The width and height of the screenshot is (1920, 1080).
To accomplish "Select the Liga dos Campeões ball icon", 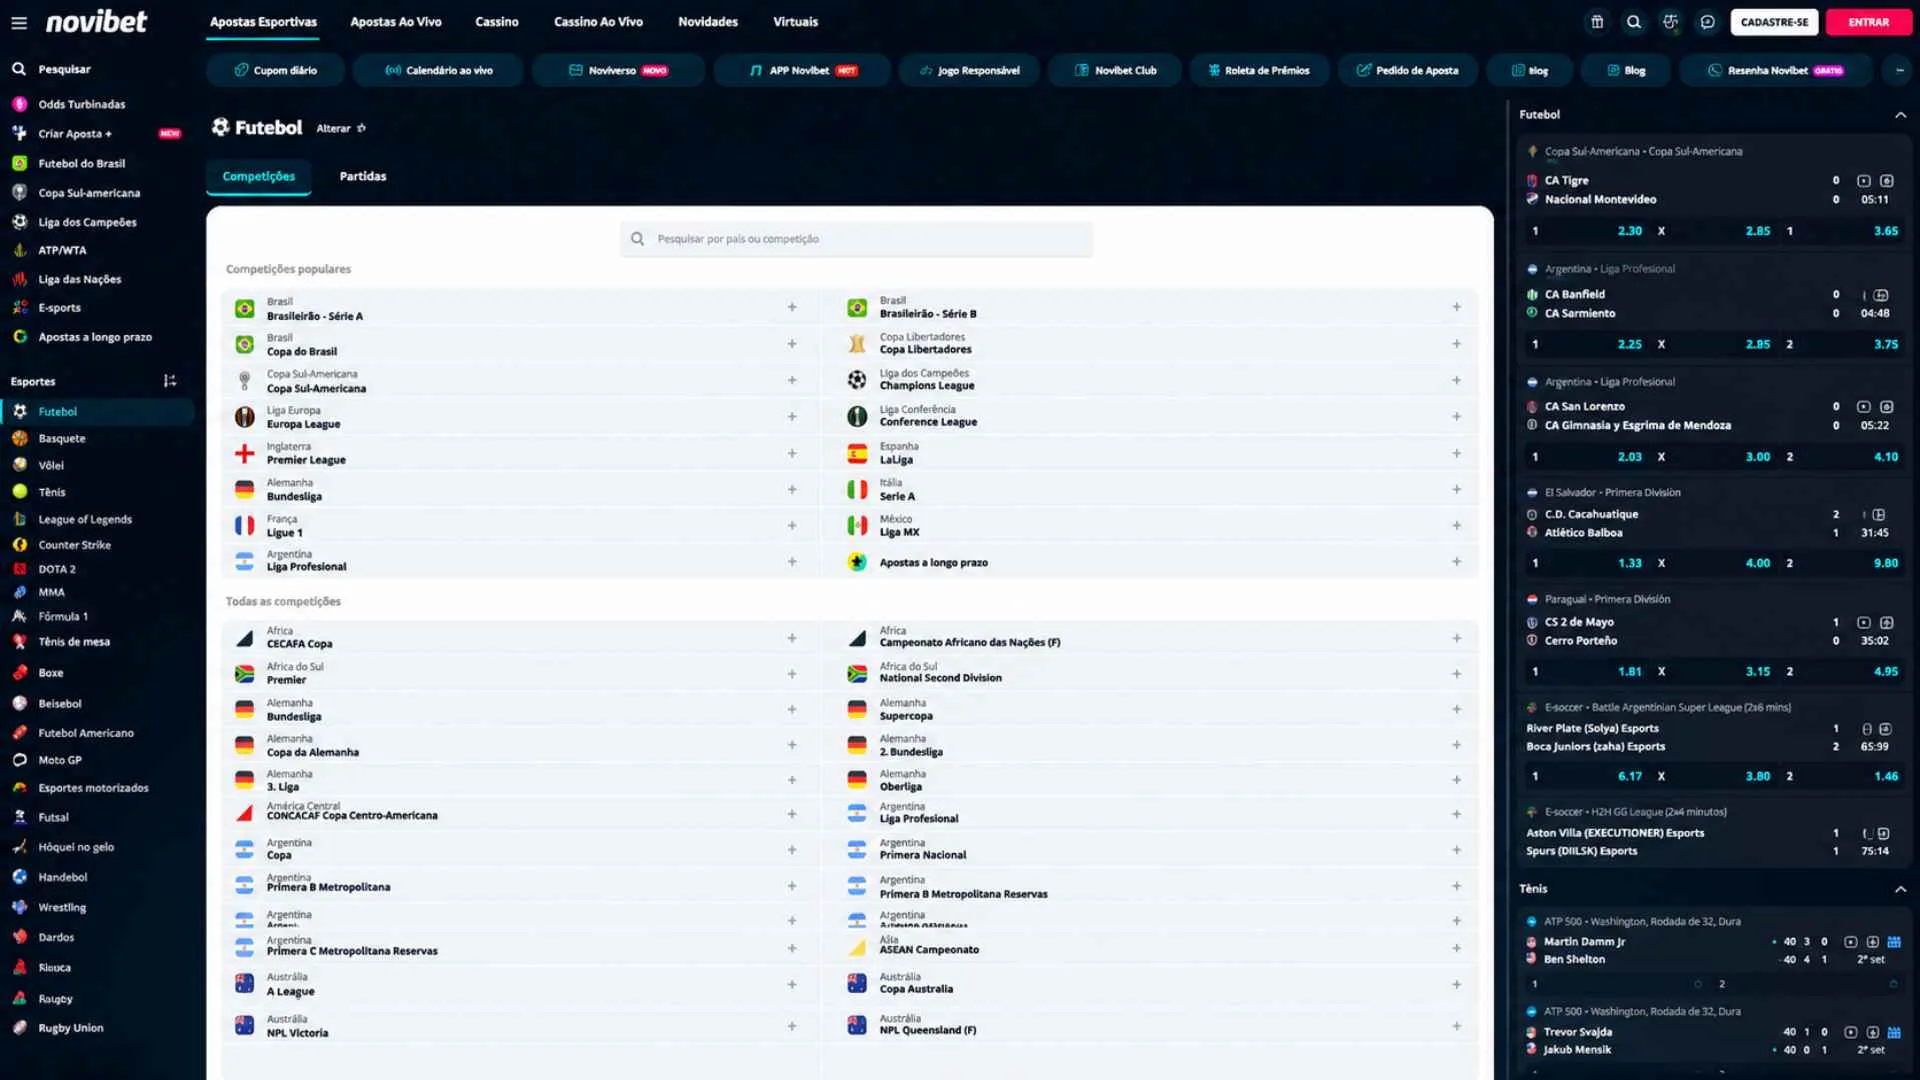I will (x=19, y=222).
